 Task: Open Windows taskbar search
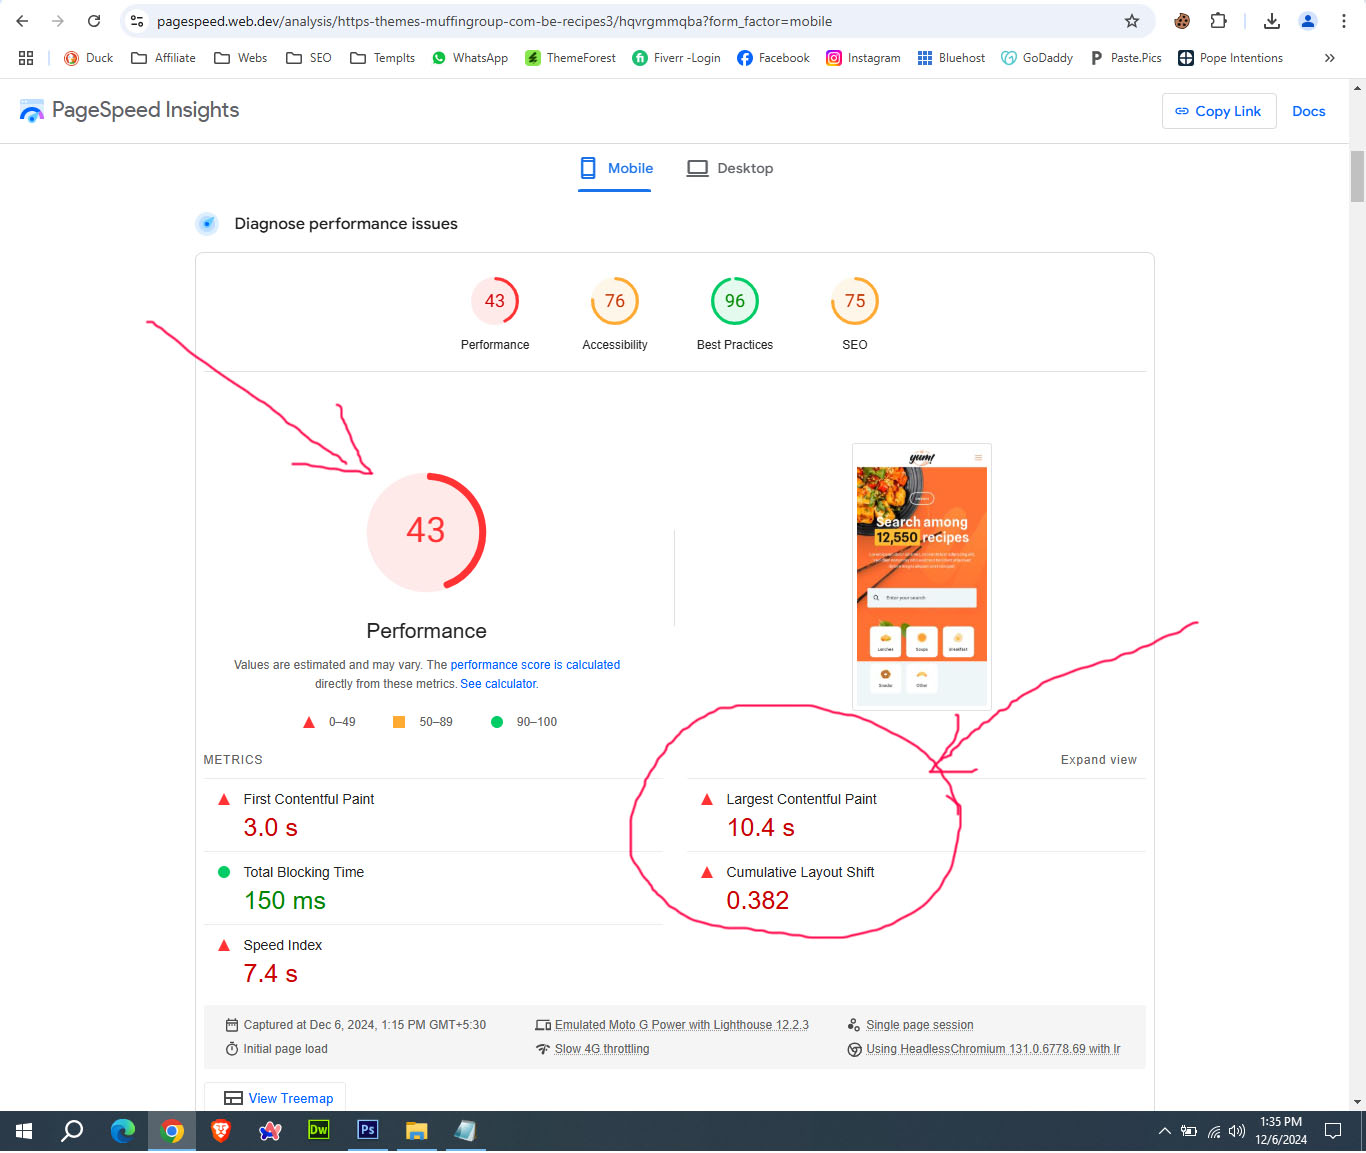pyautogui.click(x=72, y=1131)
